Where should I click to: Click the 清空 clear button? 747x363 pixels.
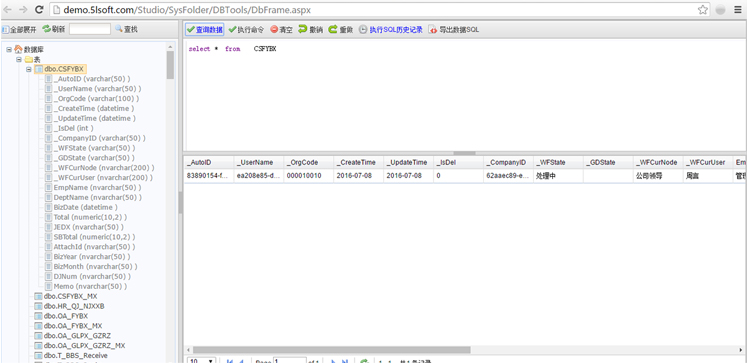point(282,30)
